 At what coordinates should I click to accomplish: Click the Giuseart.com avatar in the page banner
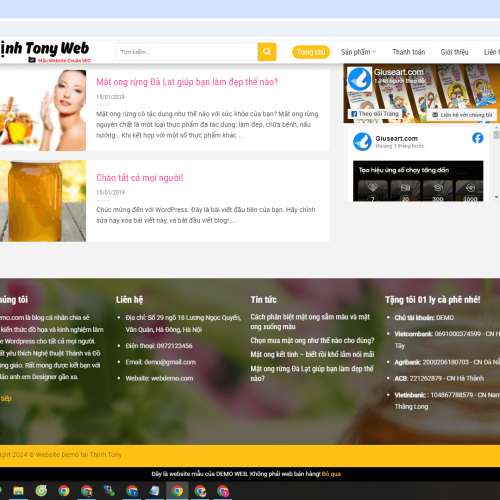pos(359,79)
